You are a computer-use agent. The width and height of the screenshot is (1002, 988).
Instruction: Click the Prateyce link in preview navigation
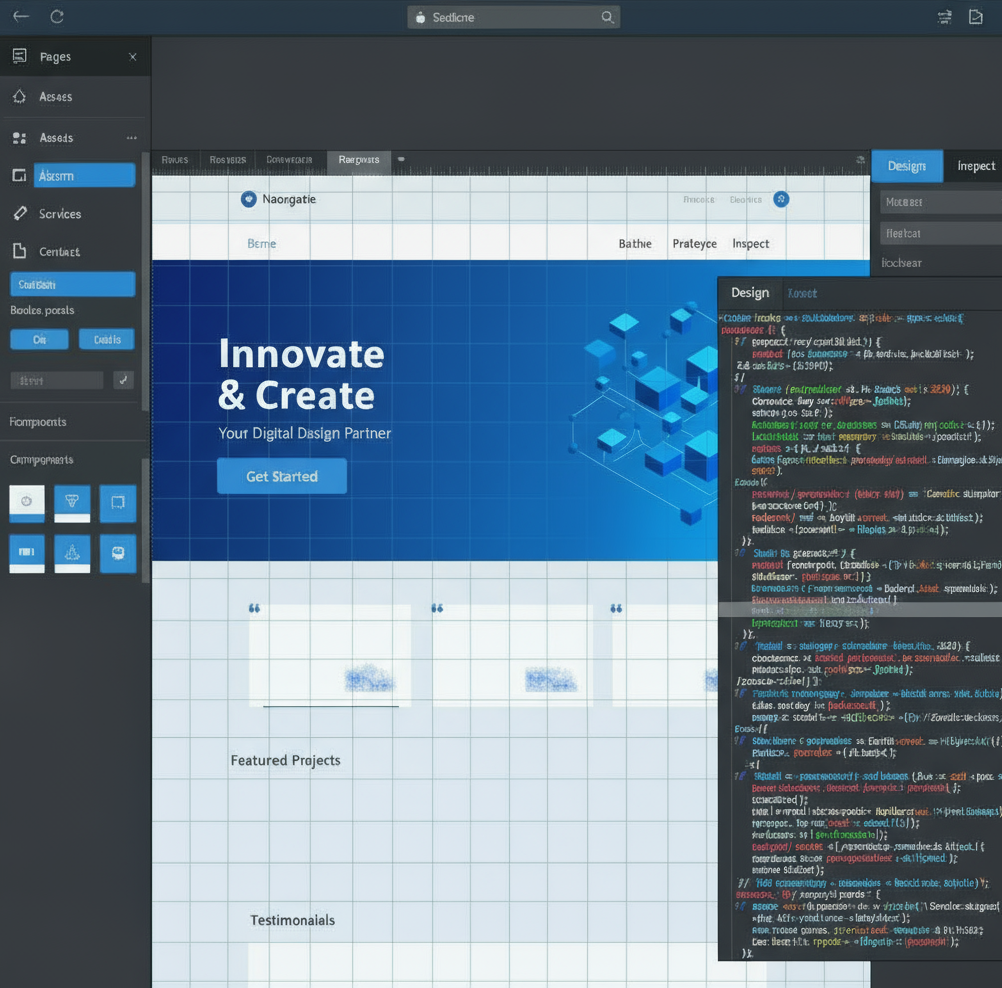[x=694, y=244]
